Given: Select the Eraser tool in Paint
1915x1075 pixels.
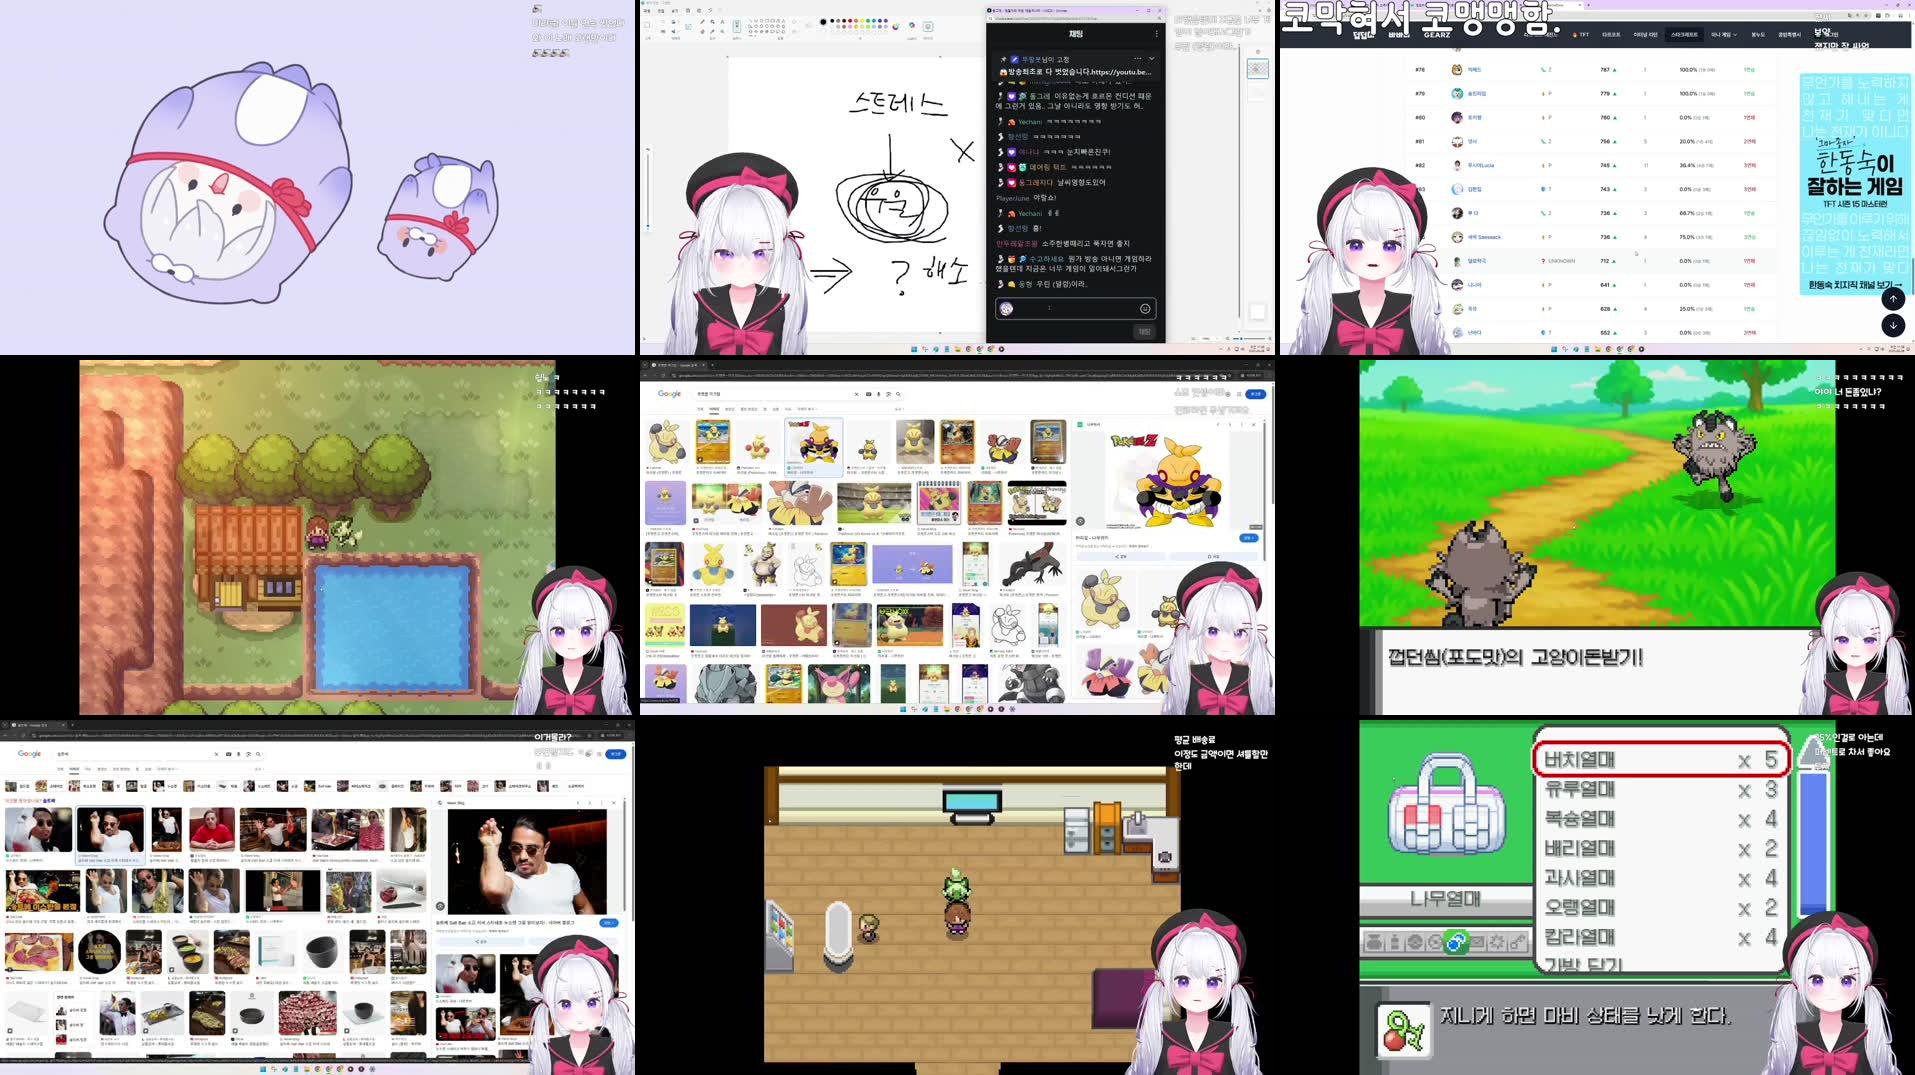Looking at the screenshot, I should pos(702,31).
